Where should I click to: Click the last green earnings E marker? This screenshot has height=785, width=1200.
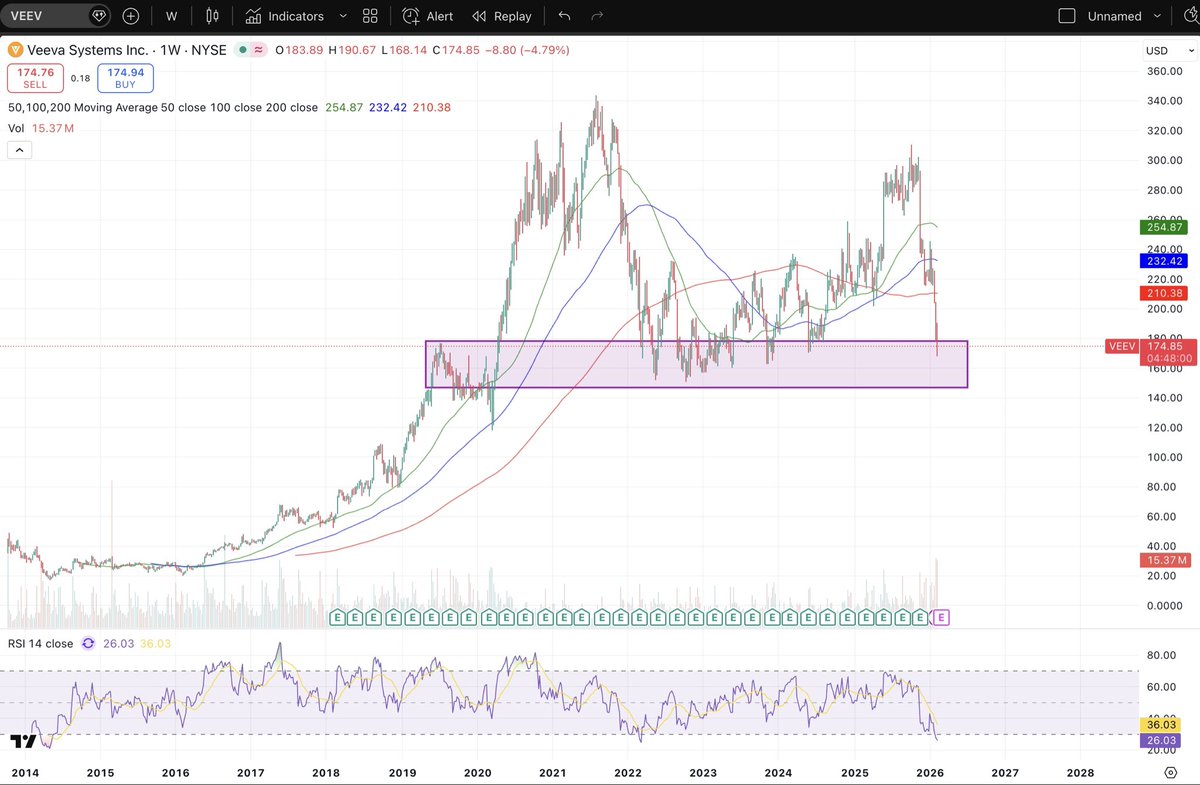pos(922,618)
